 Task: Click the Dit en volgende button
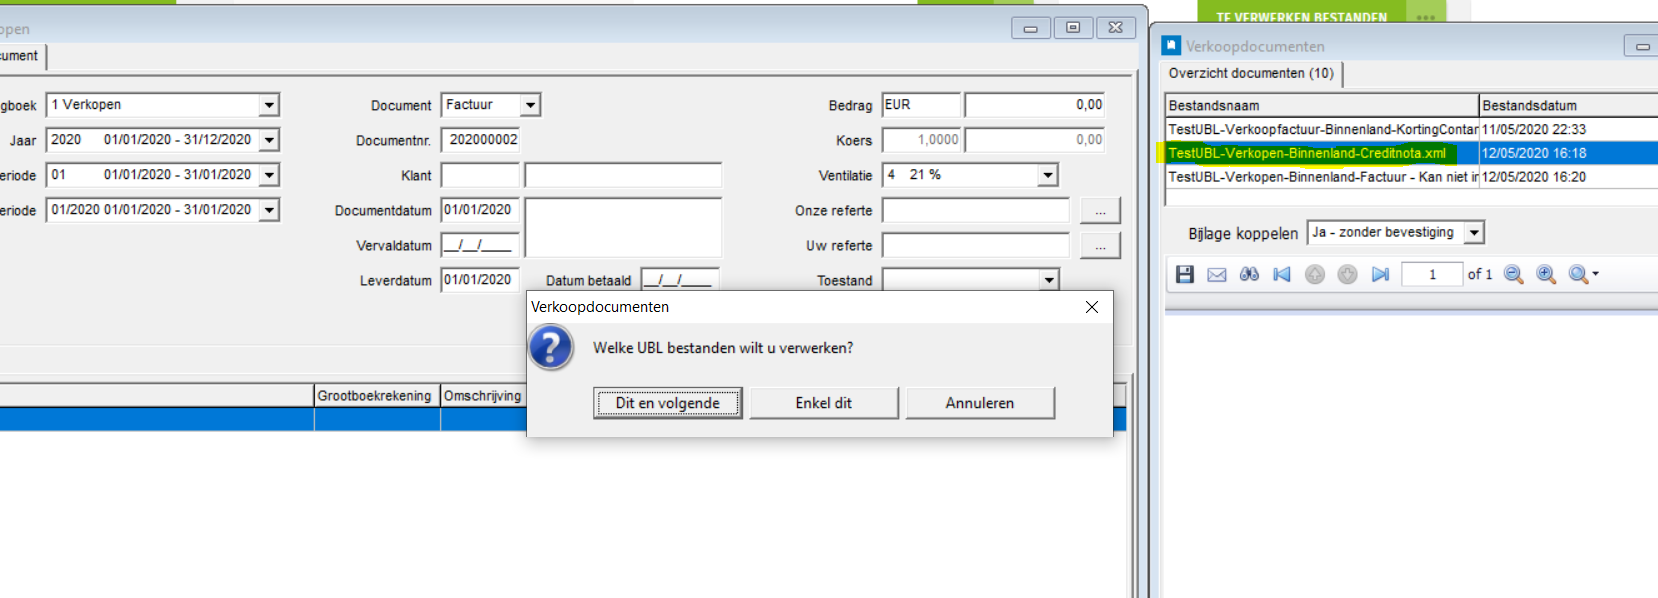point(667,403)
